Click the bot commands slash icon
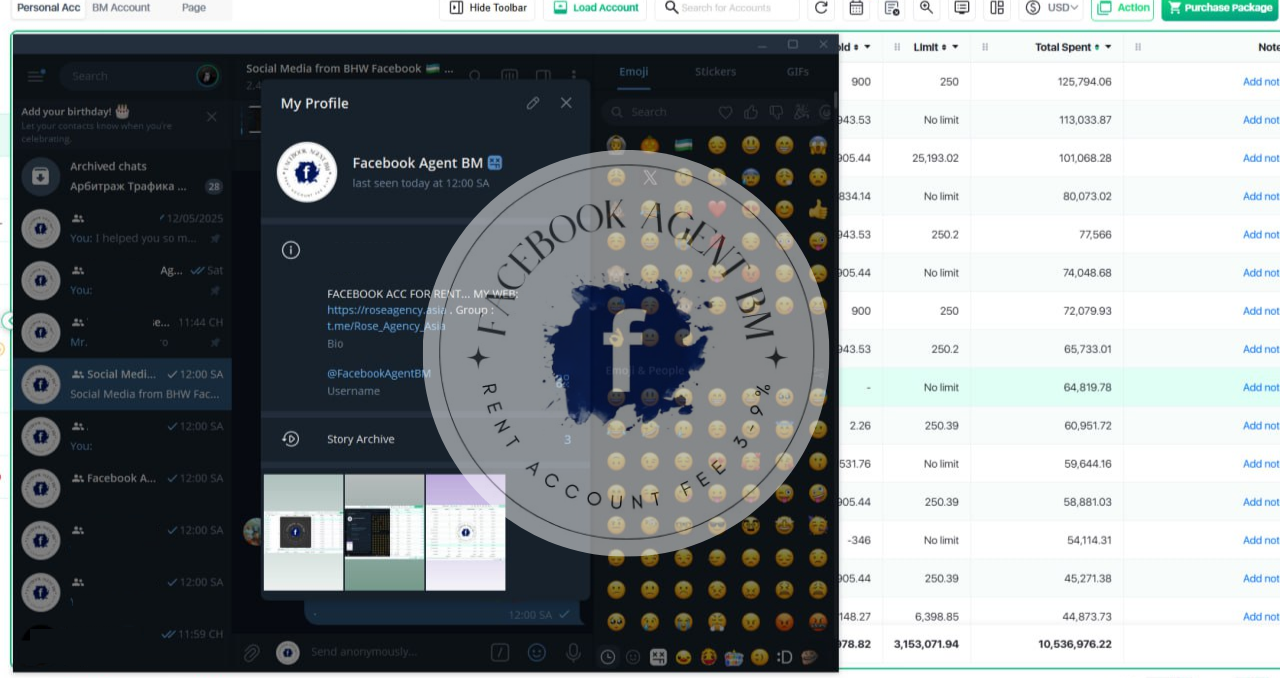 pyautogui.click(x=500, y=652)
